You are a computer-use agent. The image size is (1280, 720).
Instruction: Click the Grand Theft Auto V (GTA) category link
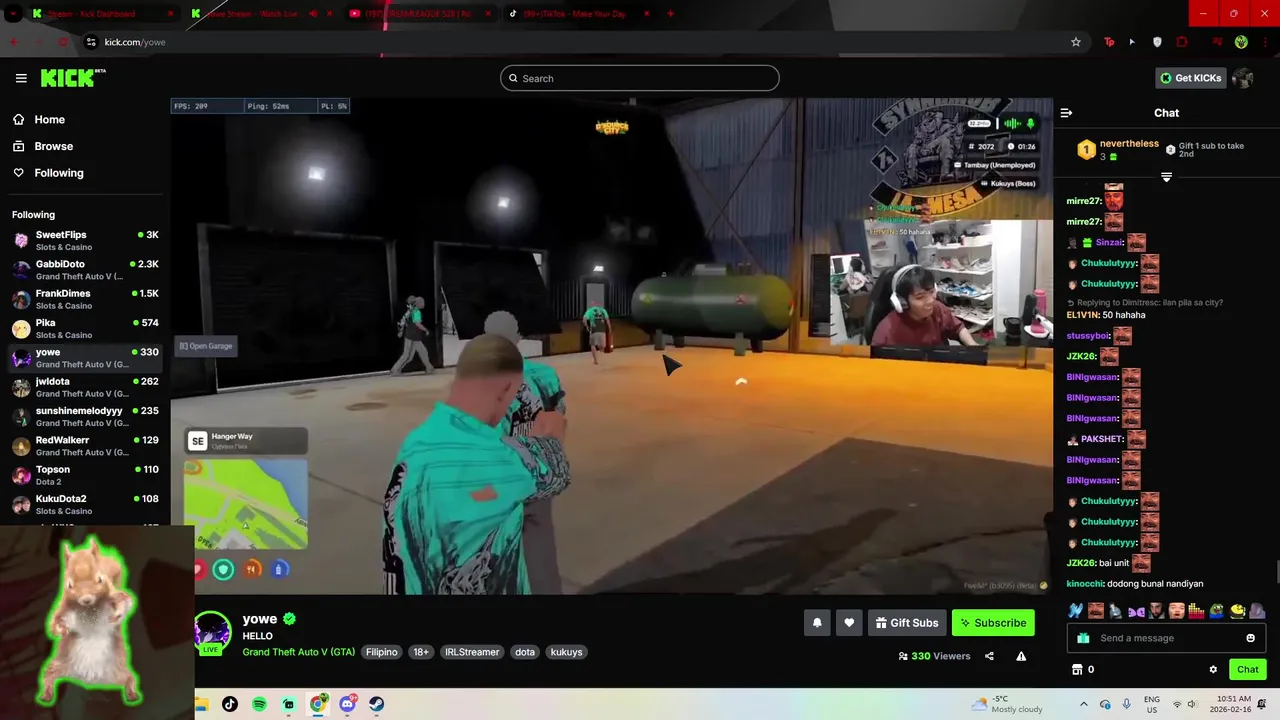point(298,652)
